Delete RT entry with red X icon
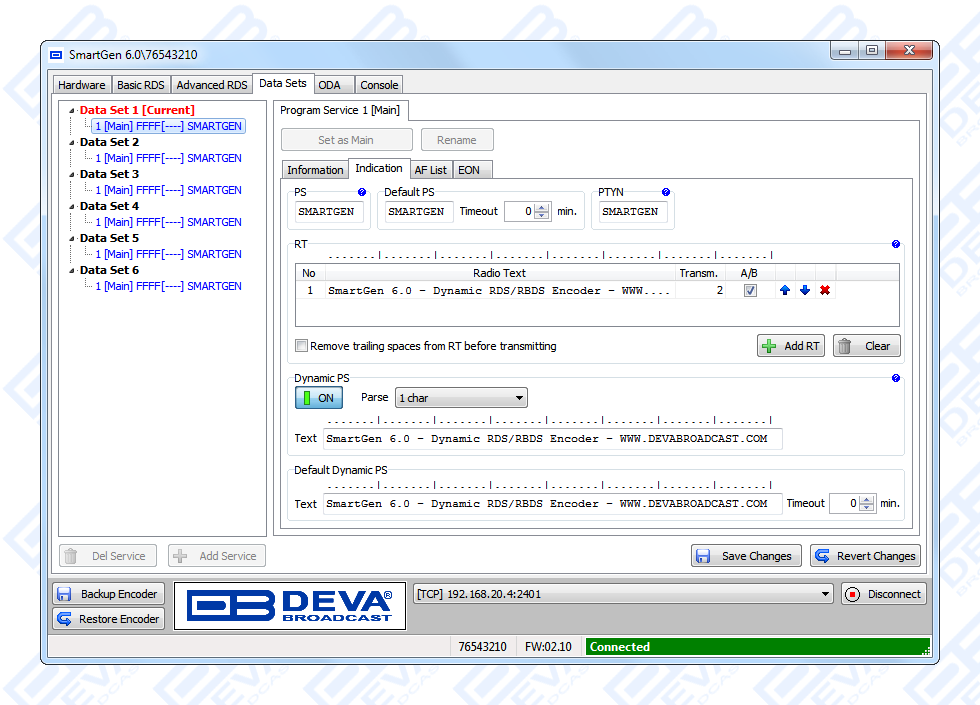 click(825, 291)
